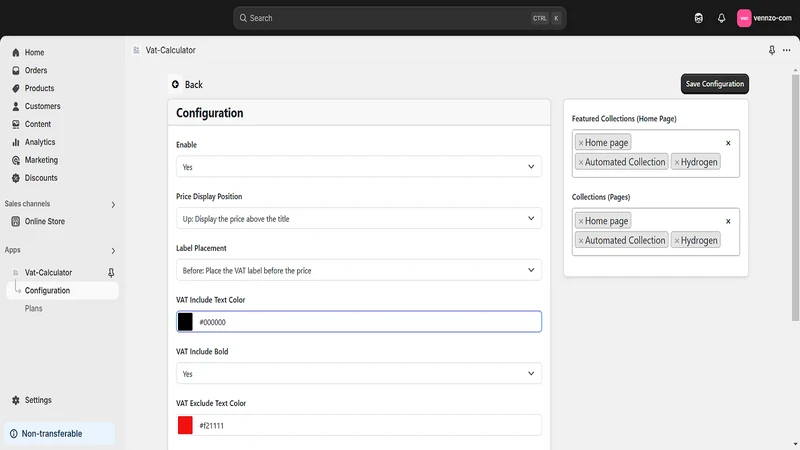Open the Sidekick assistant icon in the top bar
800x450 pixels.
pos(698,18)
